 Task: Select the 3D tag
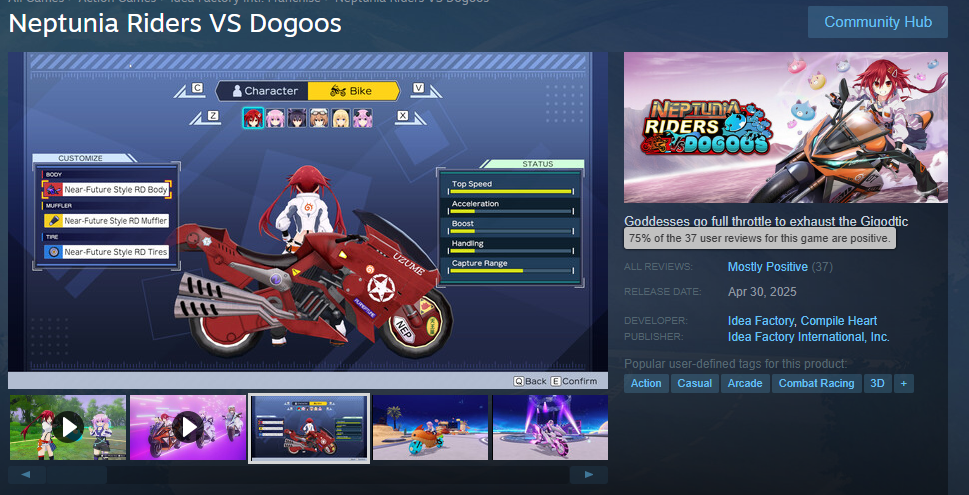pyautogui.click(x=877, y=383)
